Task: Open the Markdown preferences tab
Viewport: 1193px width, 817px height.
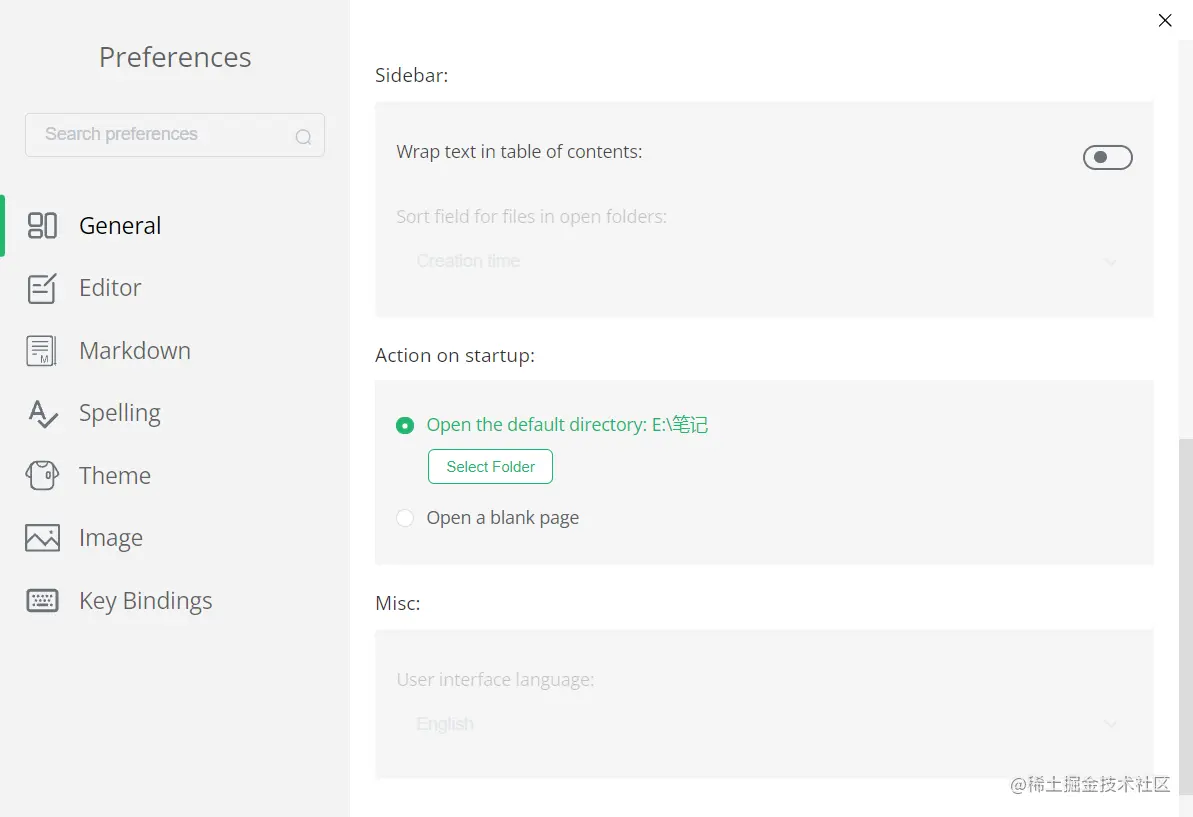Action: pyautogui.click(x=135, y=351)
